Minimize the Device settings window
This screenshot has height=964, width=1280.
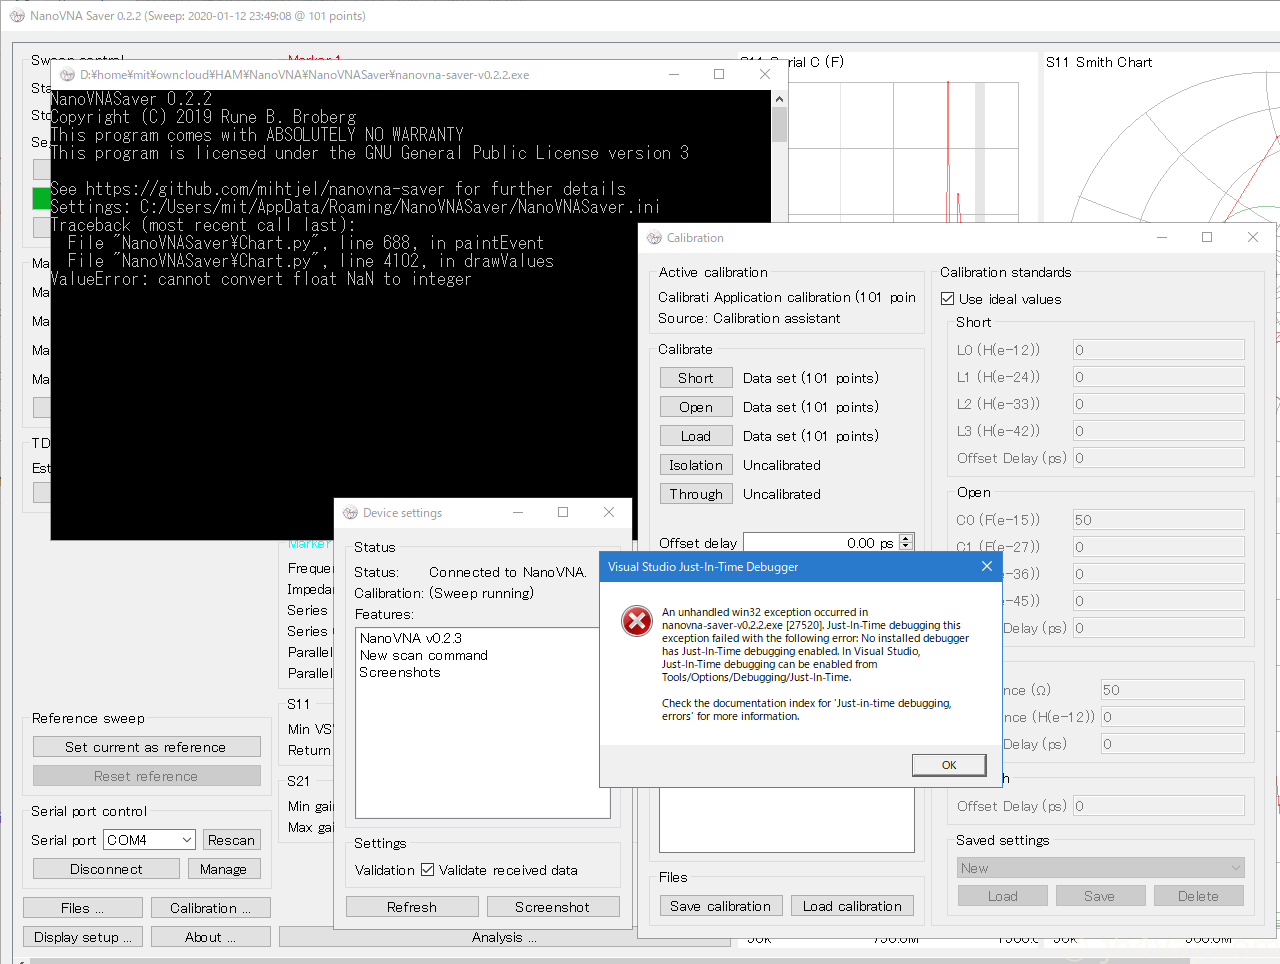coord(518,512)
